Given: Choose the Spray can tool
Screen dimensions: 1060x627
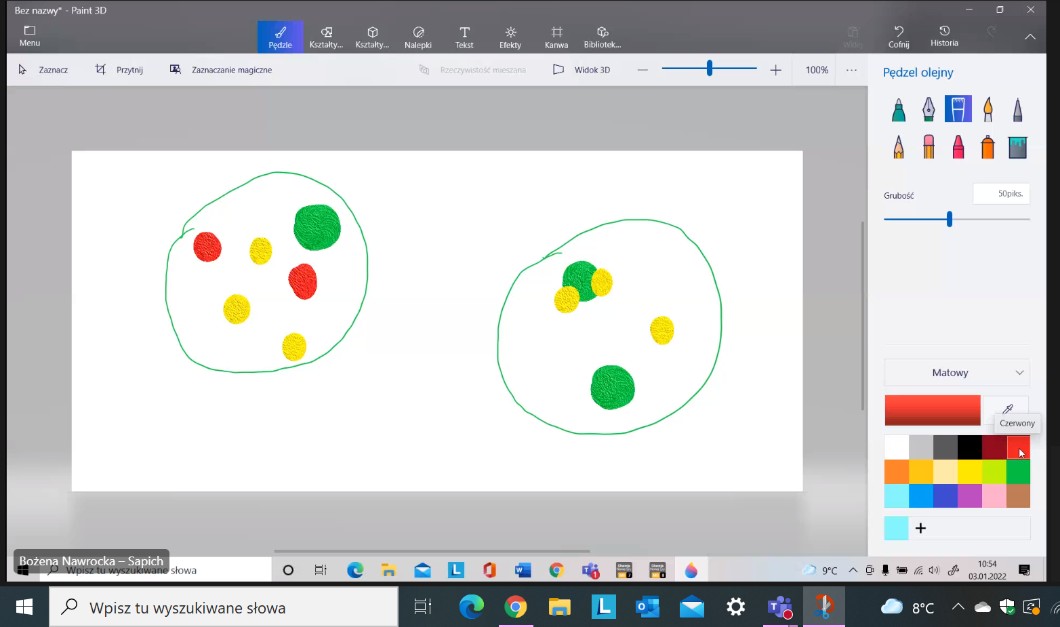Looking at the screenshot, I should 988,147.
